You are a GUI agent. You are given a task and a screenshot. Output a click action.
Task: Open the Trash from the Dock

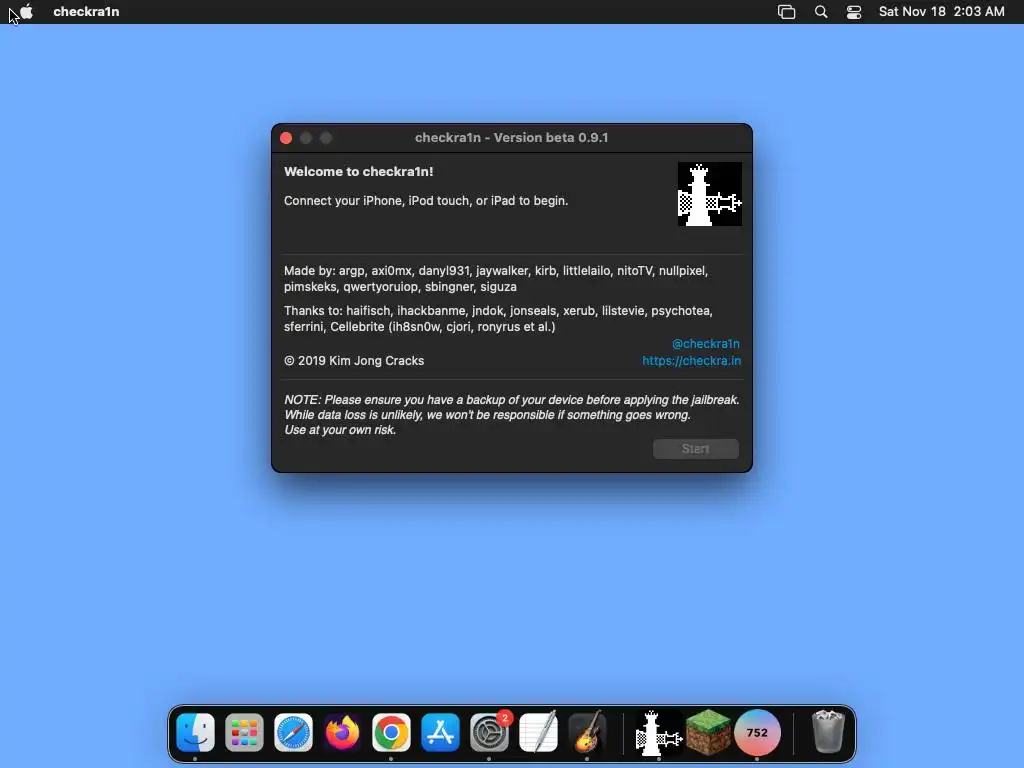(828, 732)
